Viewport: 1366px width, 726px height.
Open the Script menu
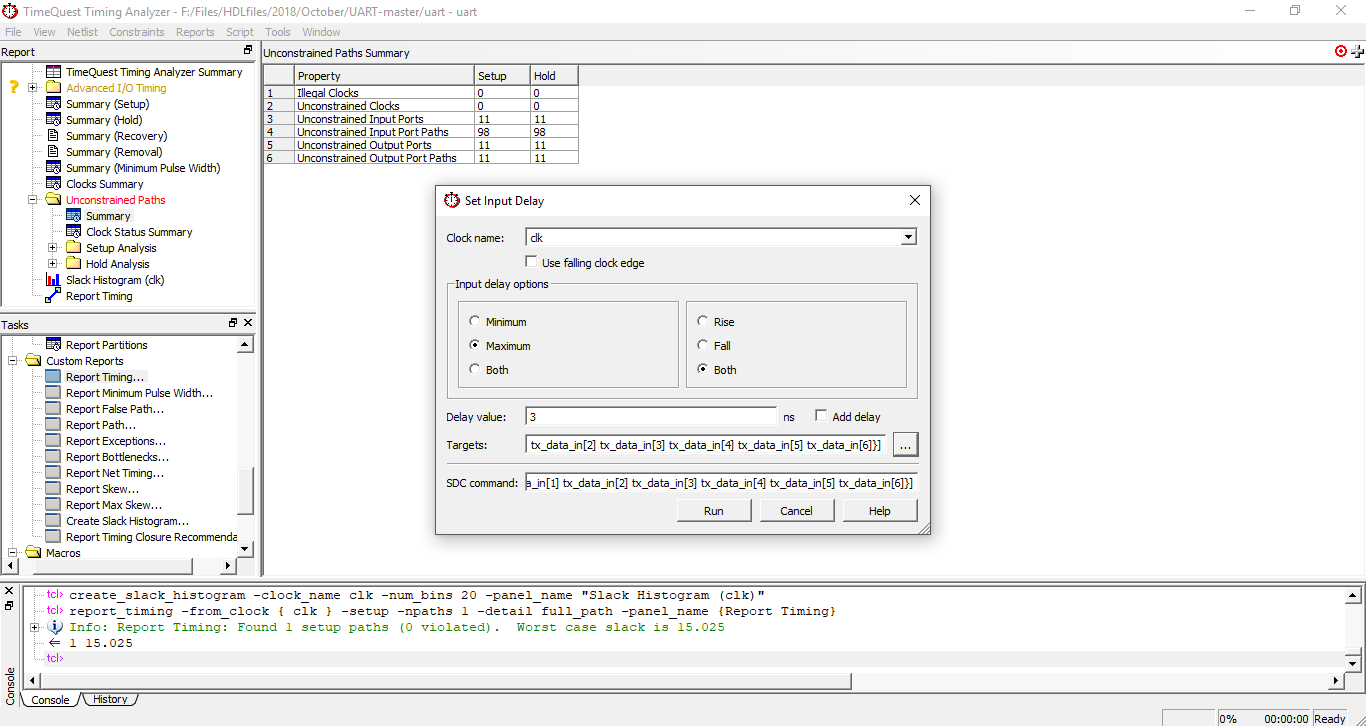point(240,32)
